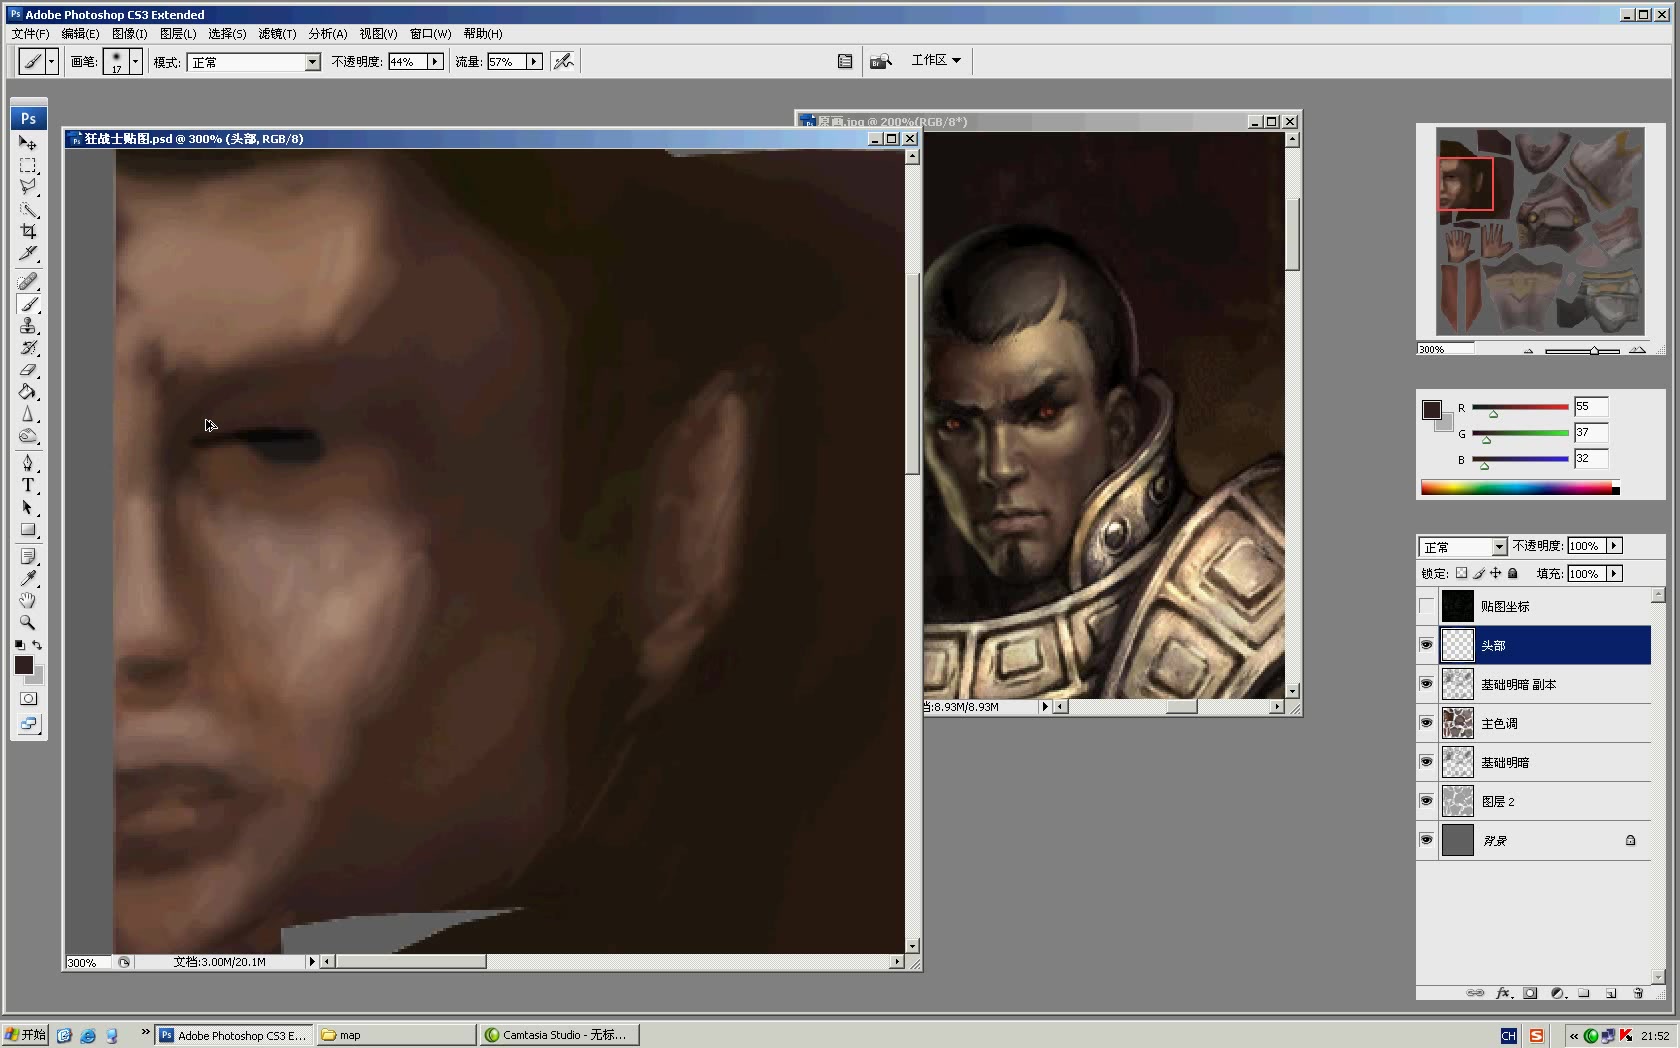Select the Polygonal Lasso tool
The image size is (1680, 1048).
tap(28, 187)
